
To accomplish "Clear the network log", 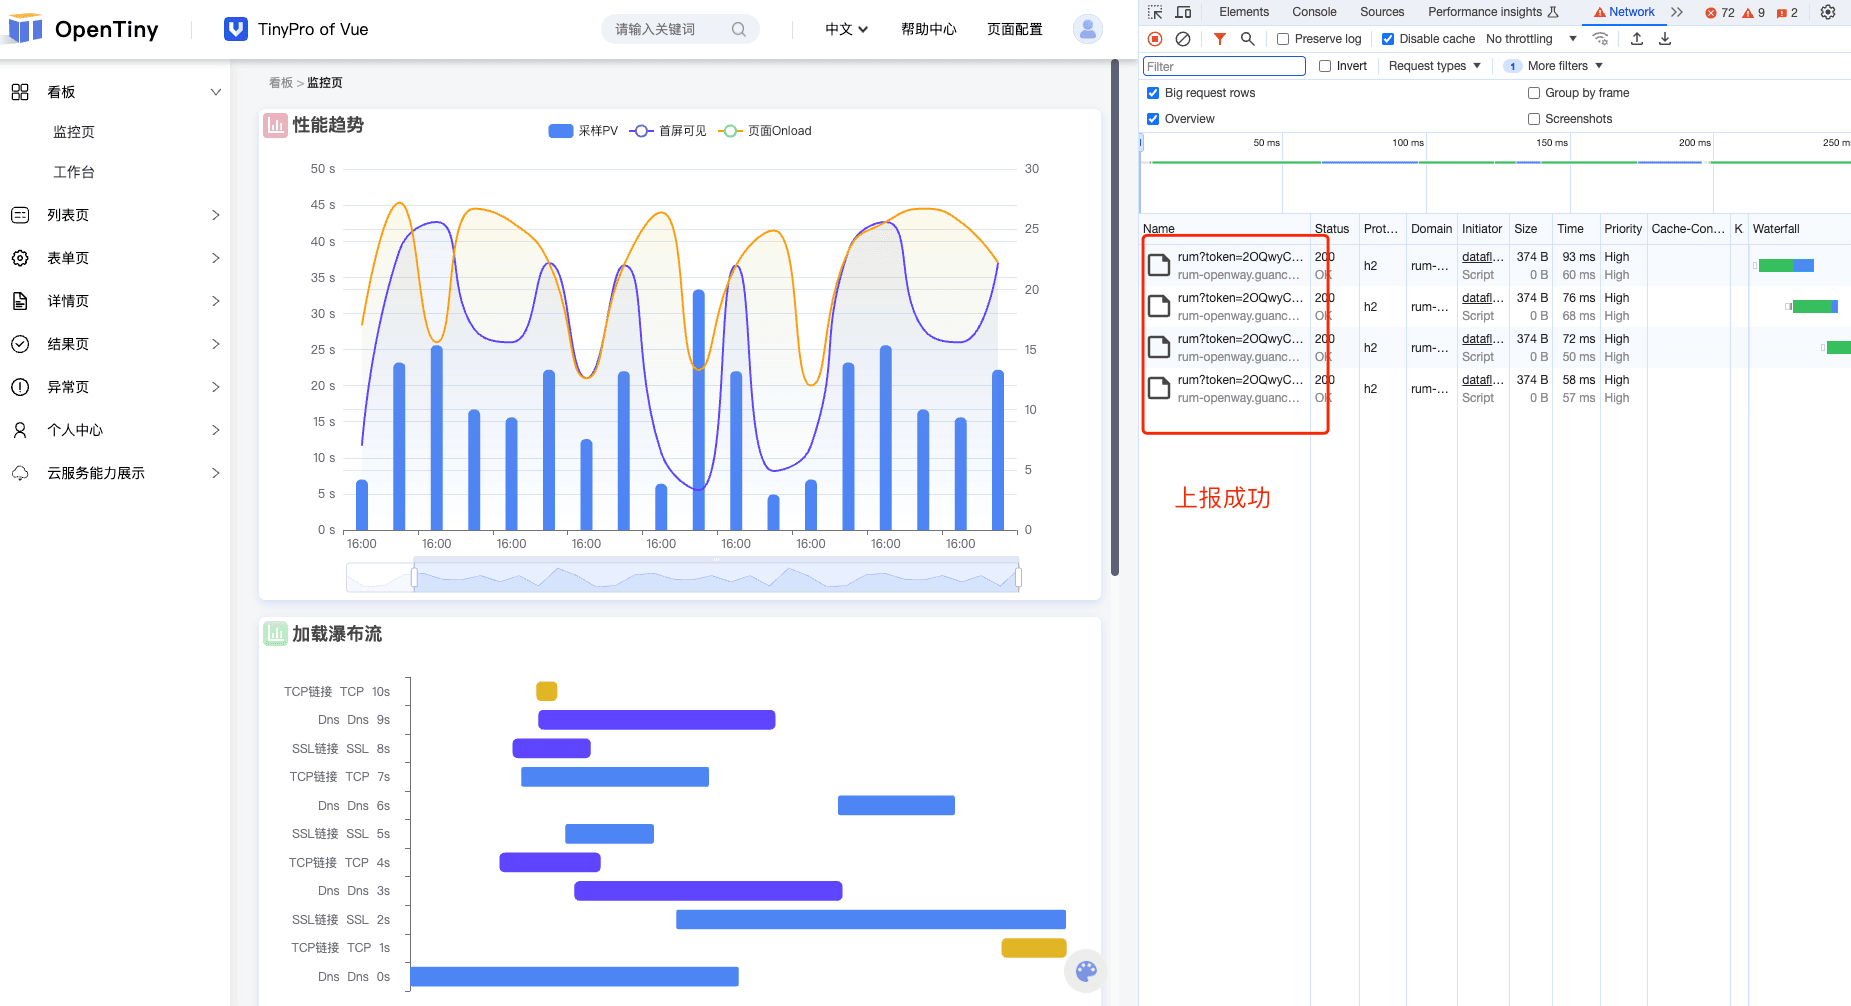I will (x=1183, y=39).
